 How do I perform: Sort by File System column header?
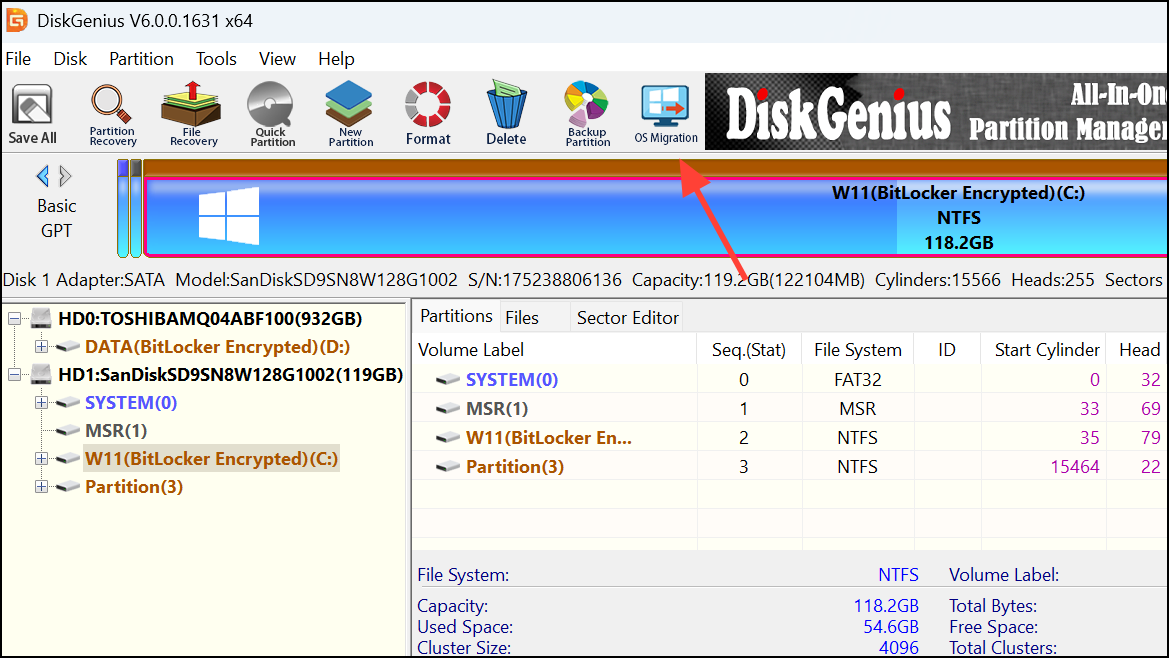pos(858,349)
